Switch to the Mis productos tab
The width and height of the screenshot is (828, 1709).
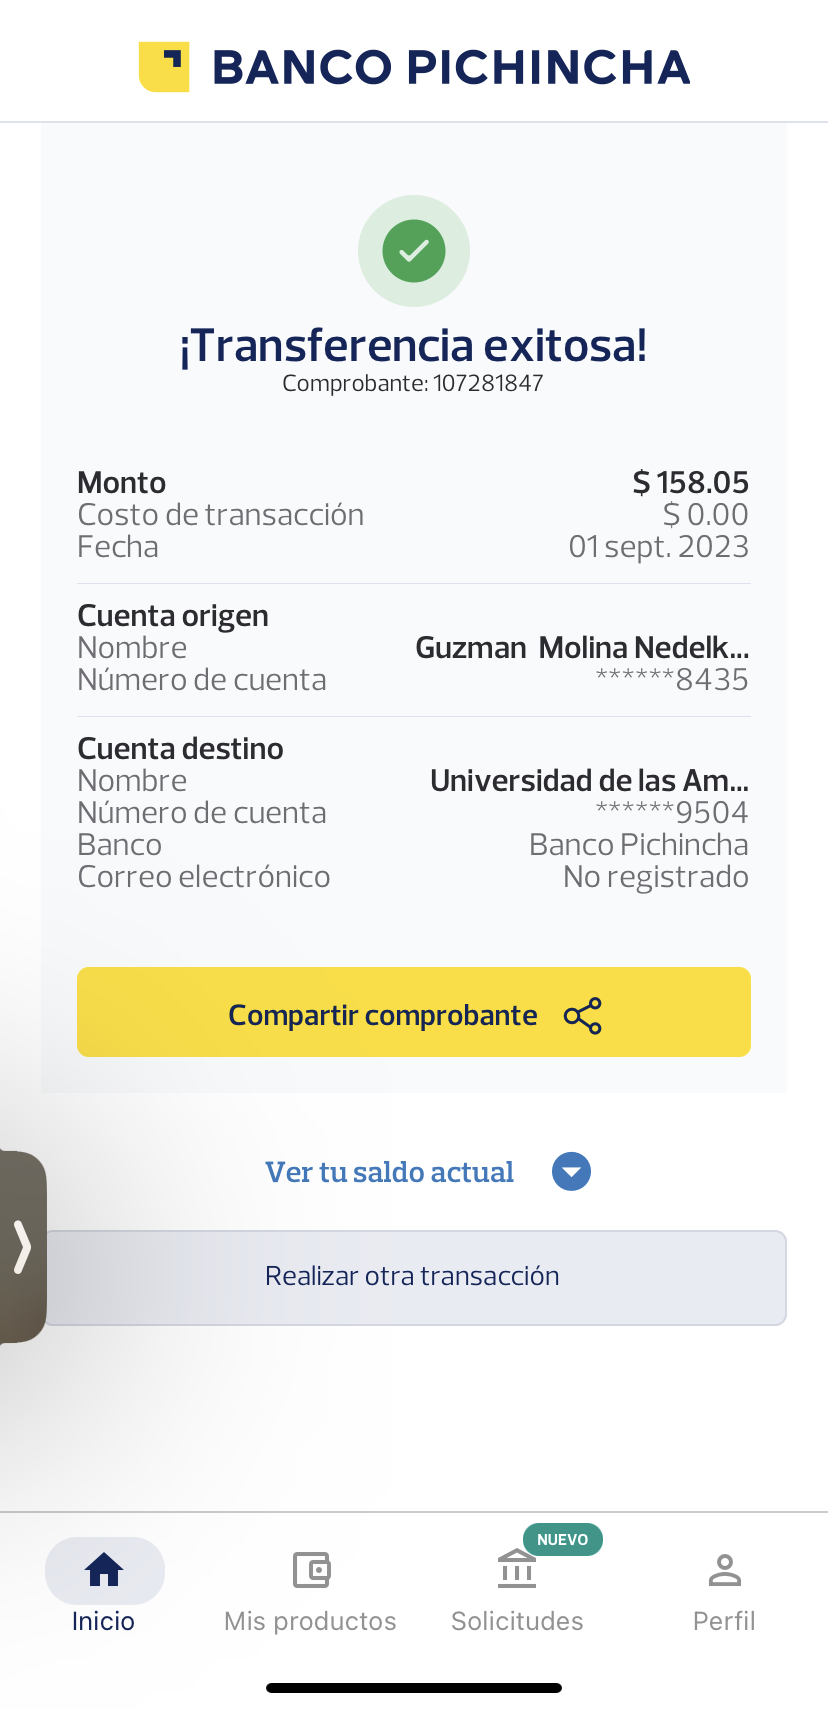click(310, 1620)
